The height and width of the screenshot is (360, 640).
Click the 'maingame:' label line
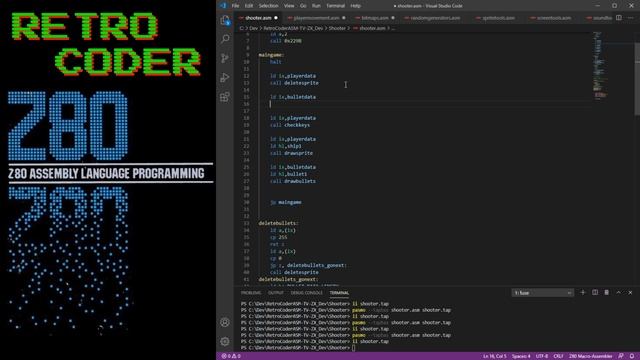pos(271,55)
